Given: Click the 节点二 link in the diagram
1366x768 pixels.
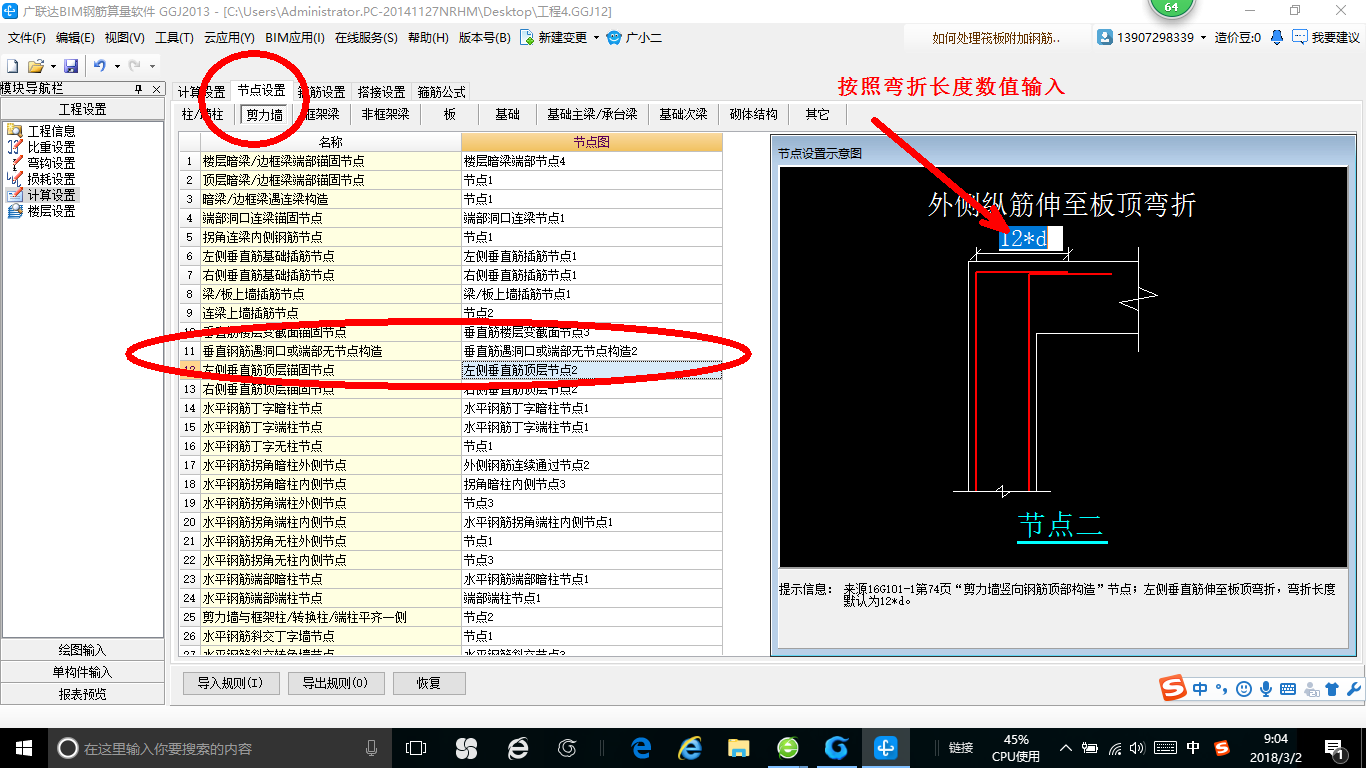Looking at the screenshot, I should pyautogui.click(x=1061, y=525).
